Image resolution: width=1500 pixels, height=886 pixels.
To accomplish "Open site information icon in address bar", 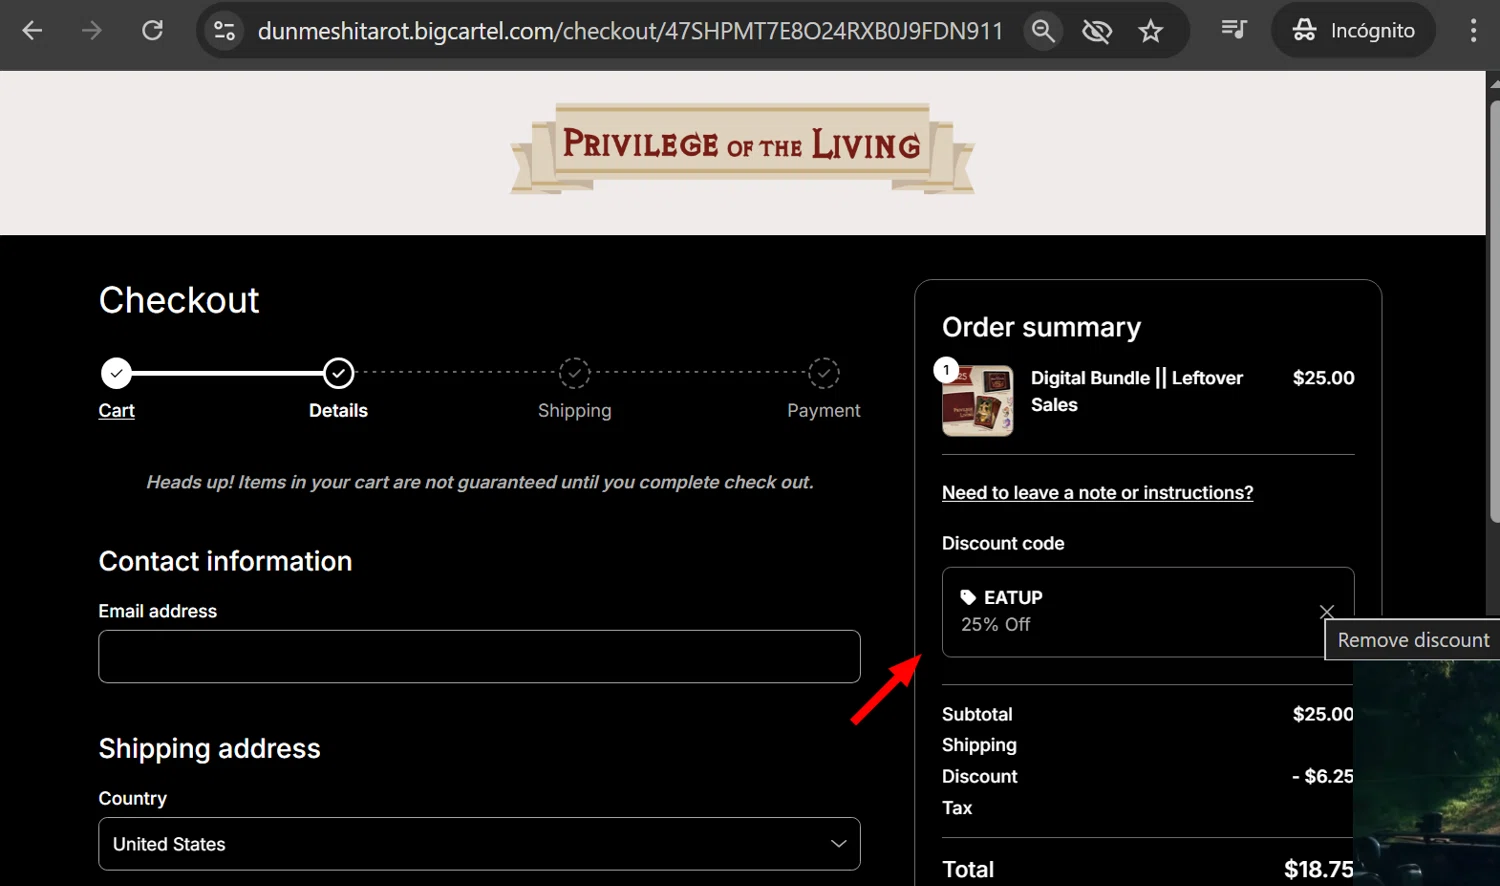I will coord(225,31).
